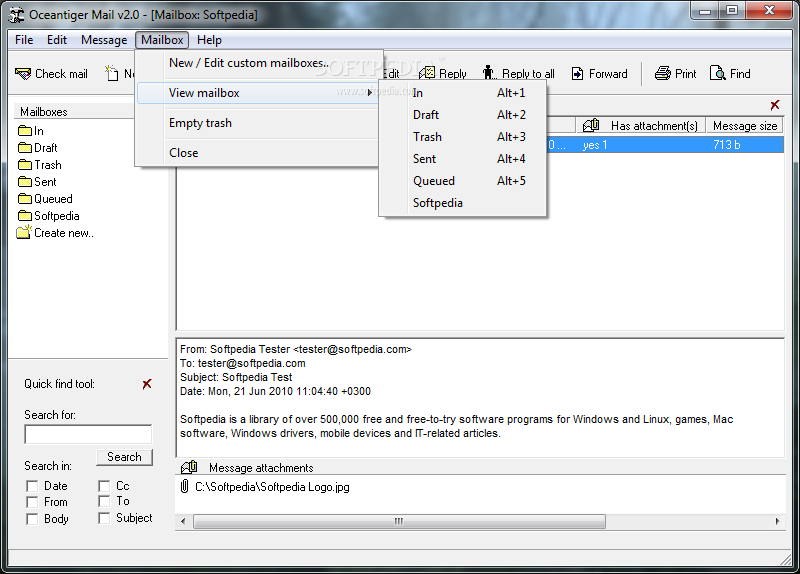
Task: Click the Check mail envelope icon
Action: tap(23, 74)
